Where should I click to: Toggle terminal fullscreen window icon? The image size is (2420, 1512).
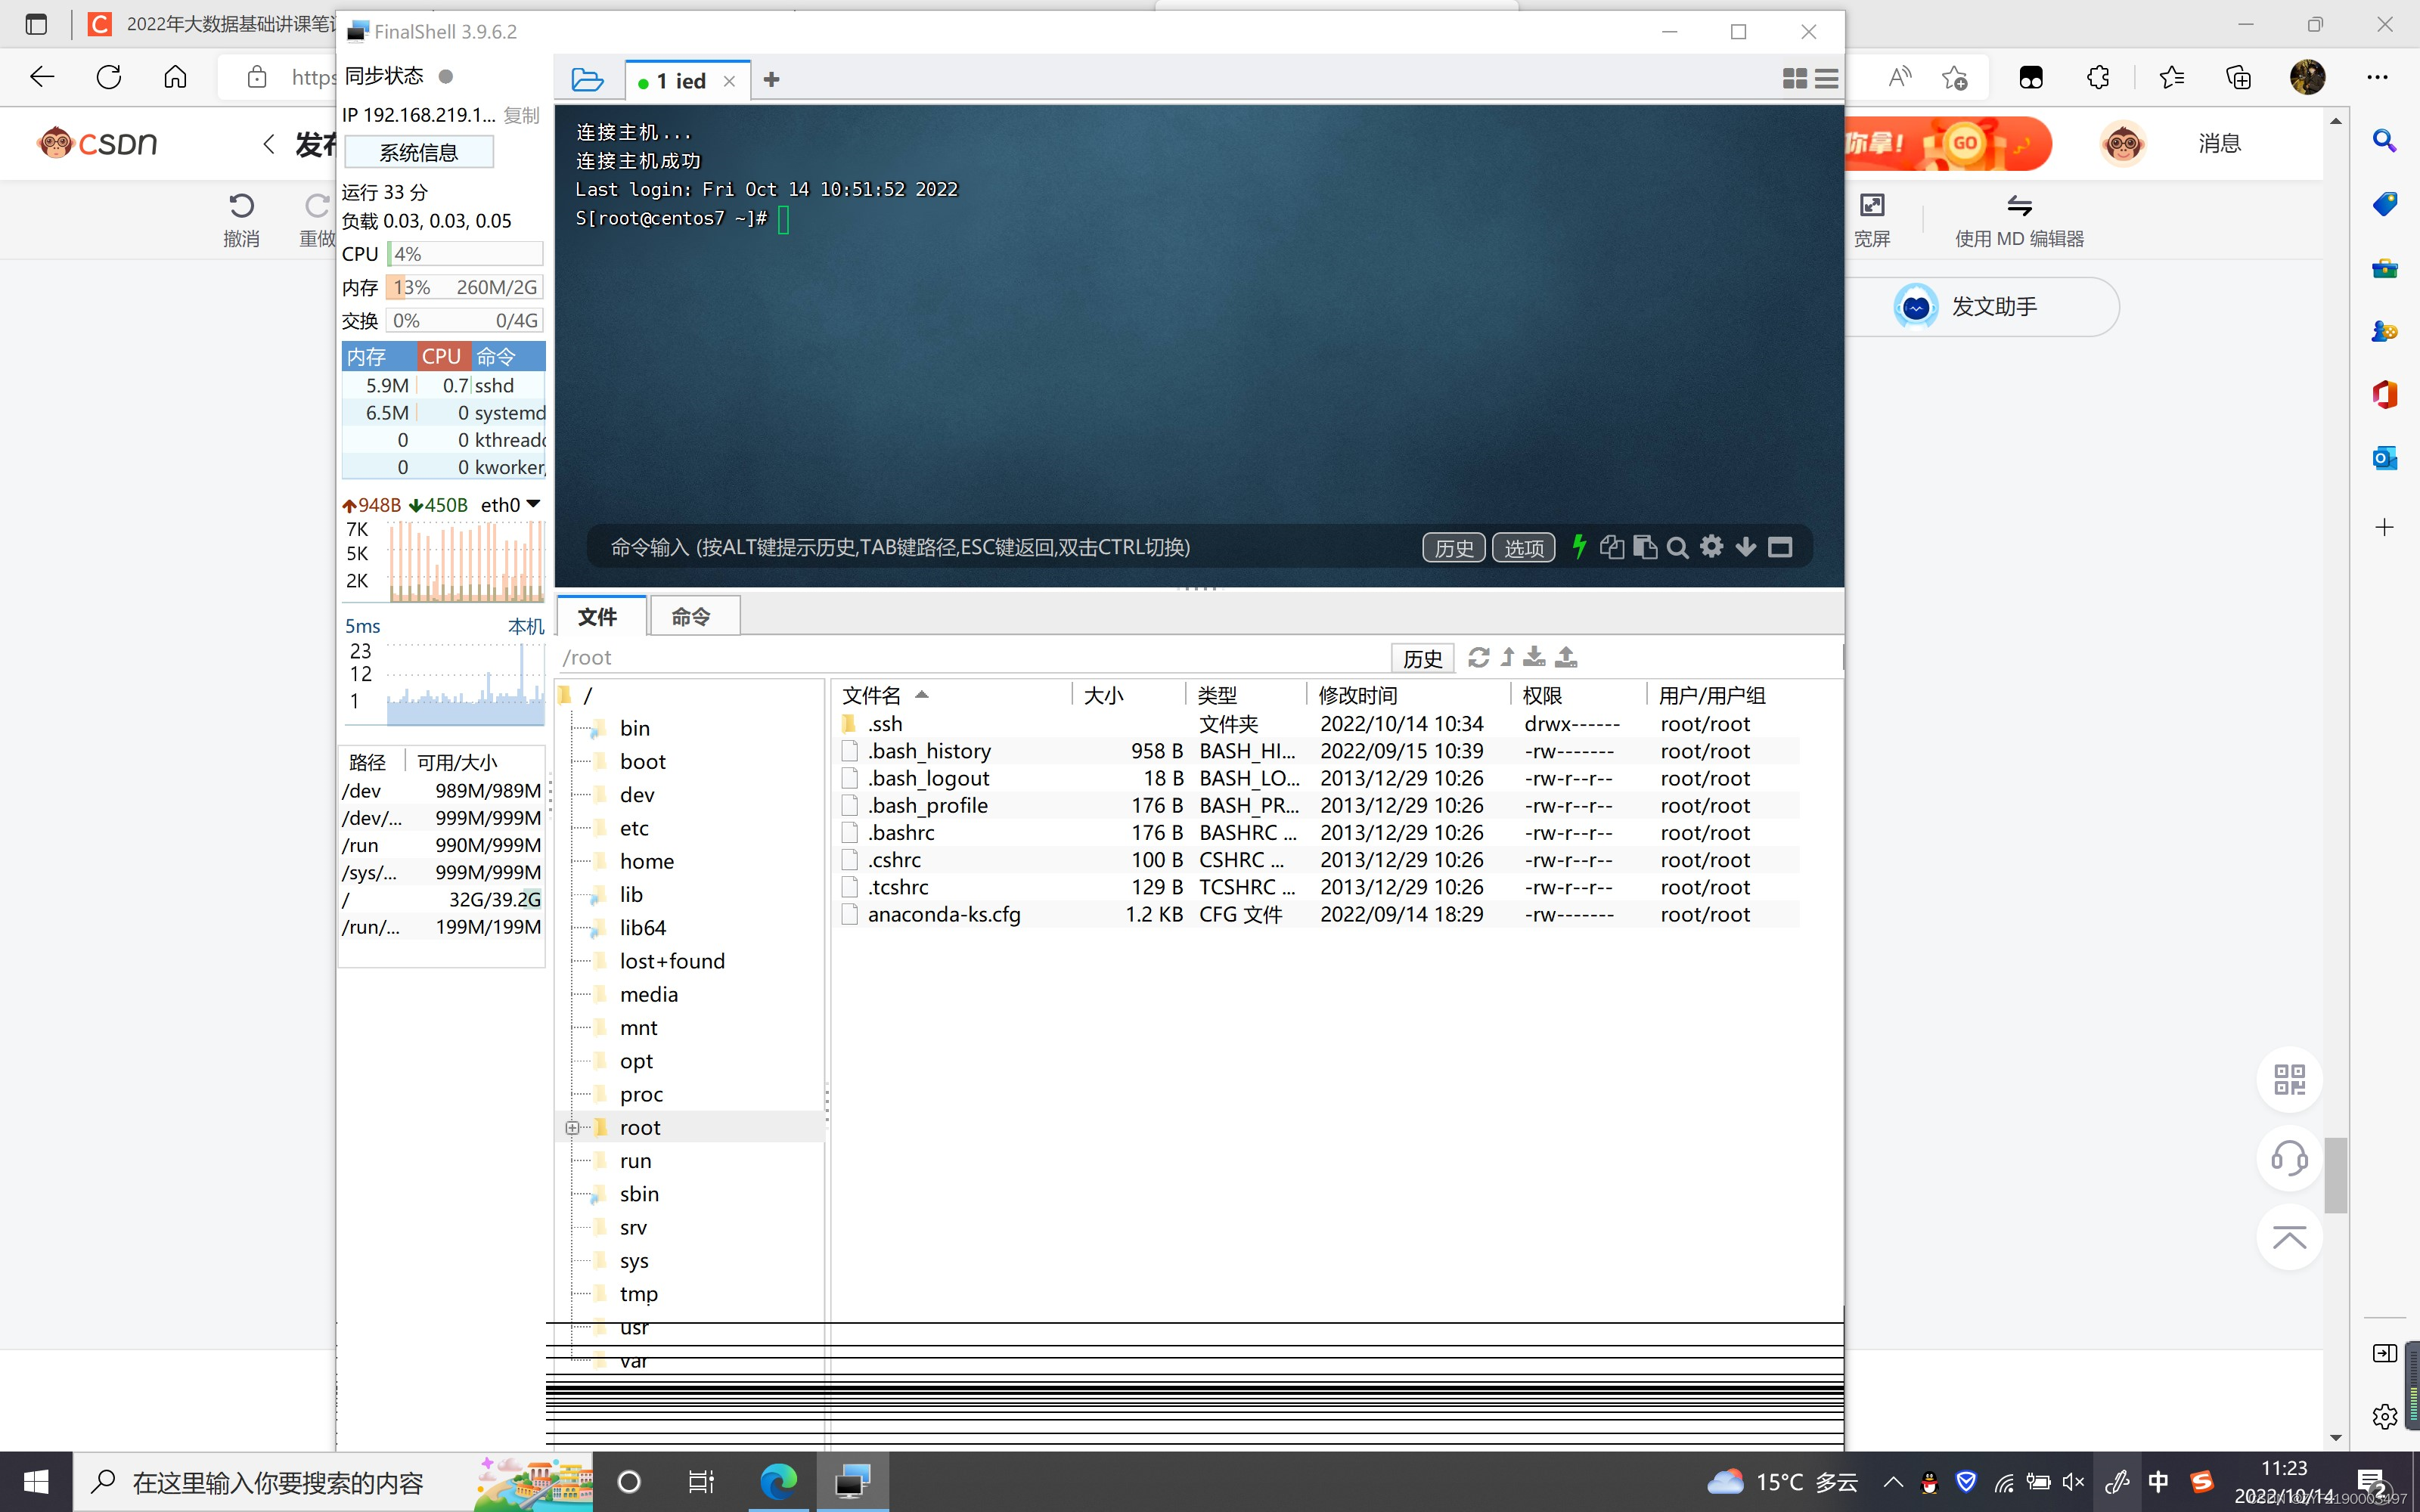tap(1780, 547)
